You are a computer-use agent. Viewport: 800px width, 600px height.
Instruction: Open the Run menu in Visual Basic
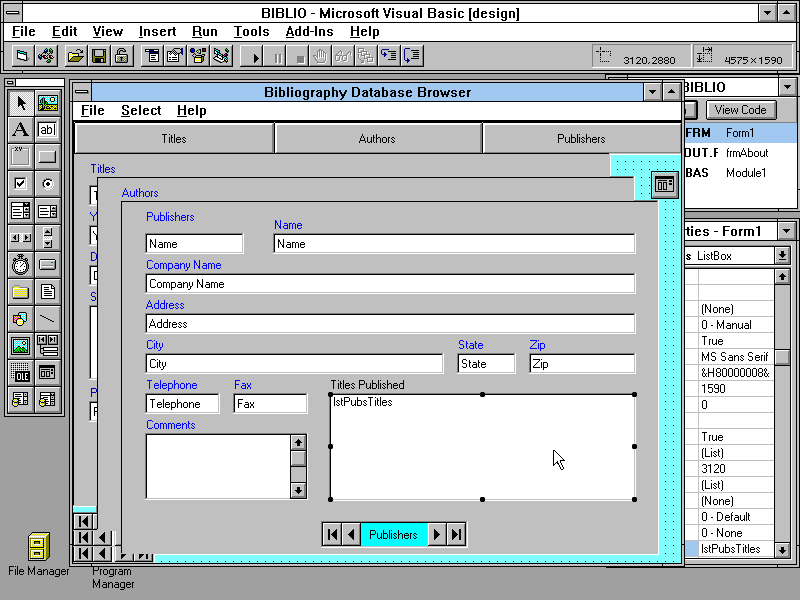point(205,32)
